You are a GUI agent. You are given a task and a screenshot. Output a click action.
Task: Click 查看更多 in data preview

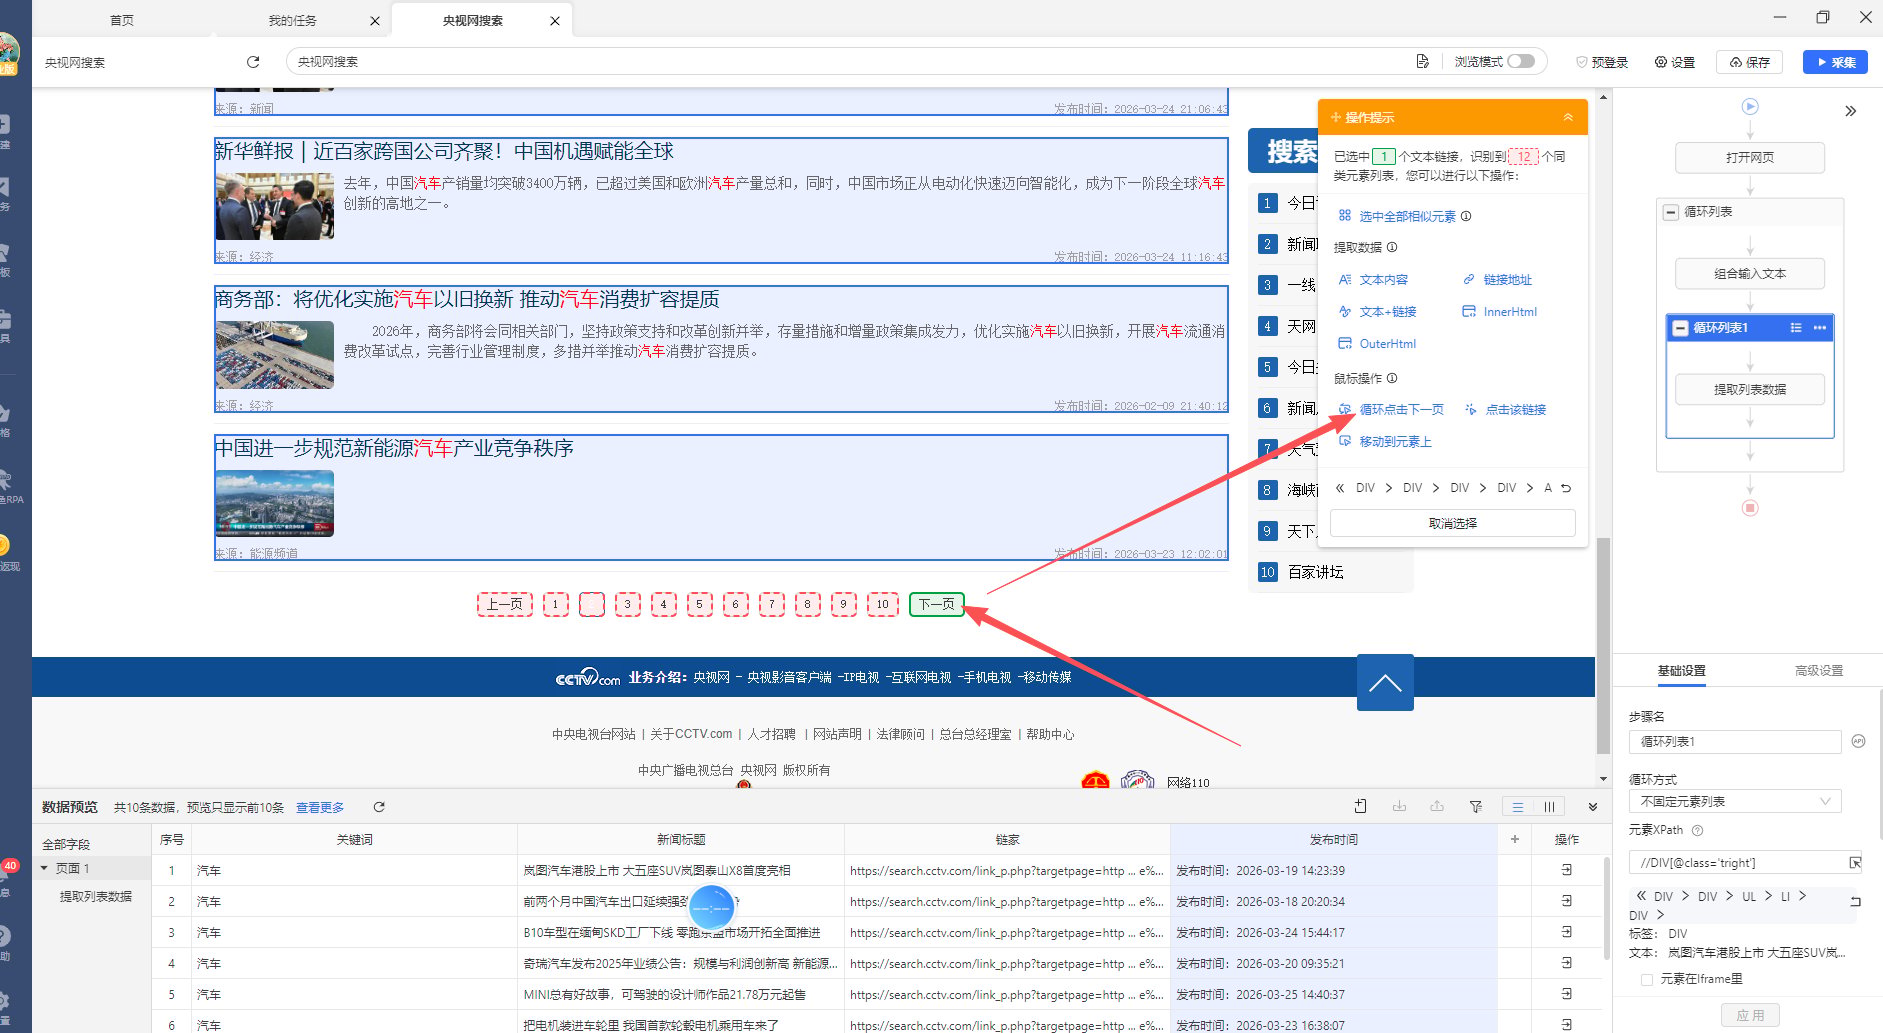click(x=320, y=808)
